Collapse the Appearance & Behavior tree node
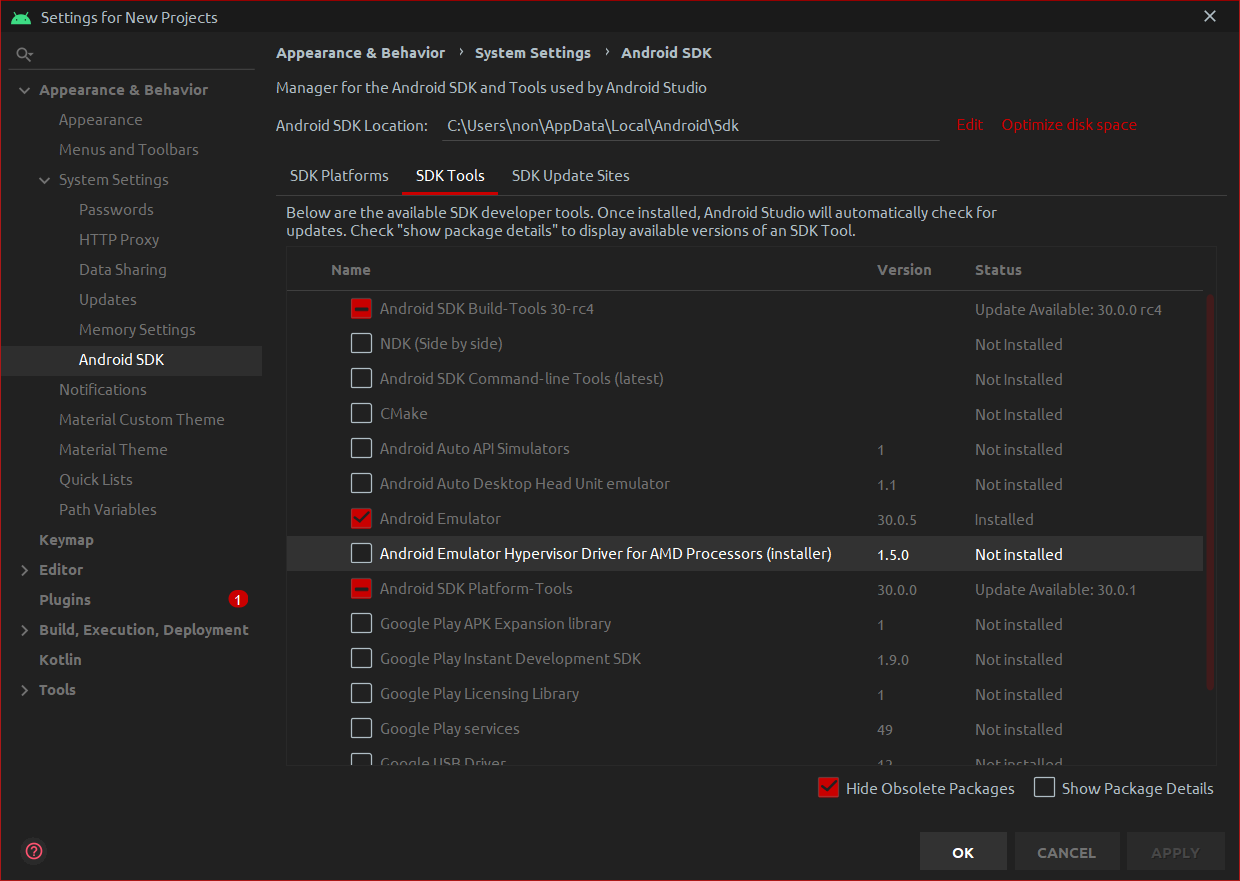 point(25,90)
